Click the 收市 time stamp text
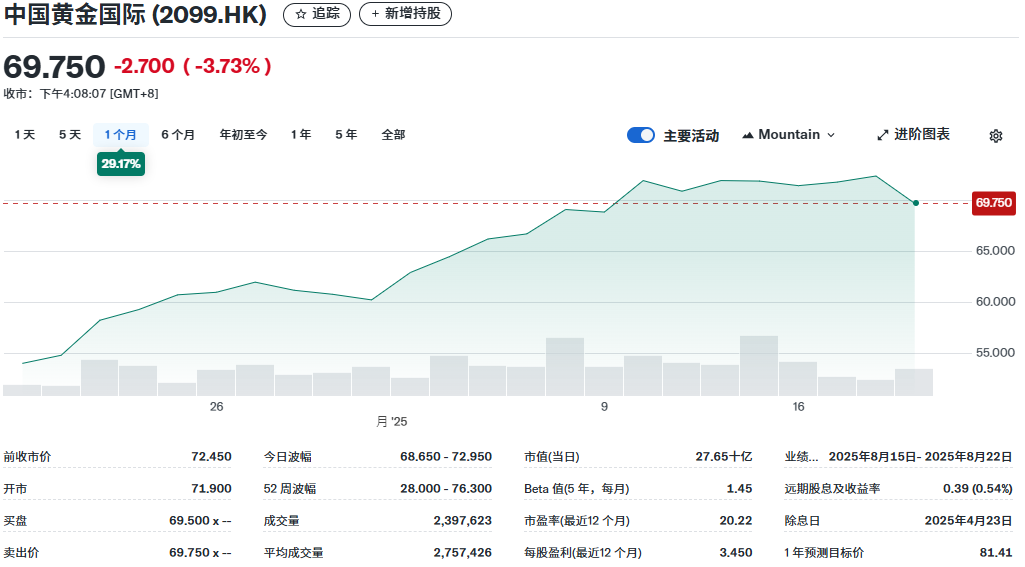Viewport: 1025px width, 567px height. 81,94
